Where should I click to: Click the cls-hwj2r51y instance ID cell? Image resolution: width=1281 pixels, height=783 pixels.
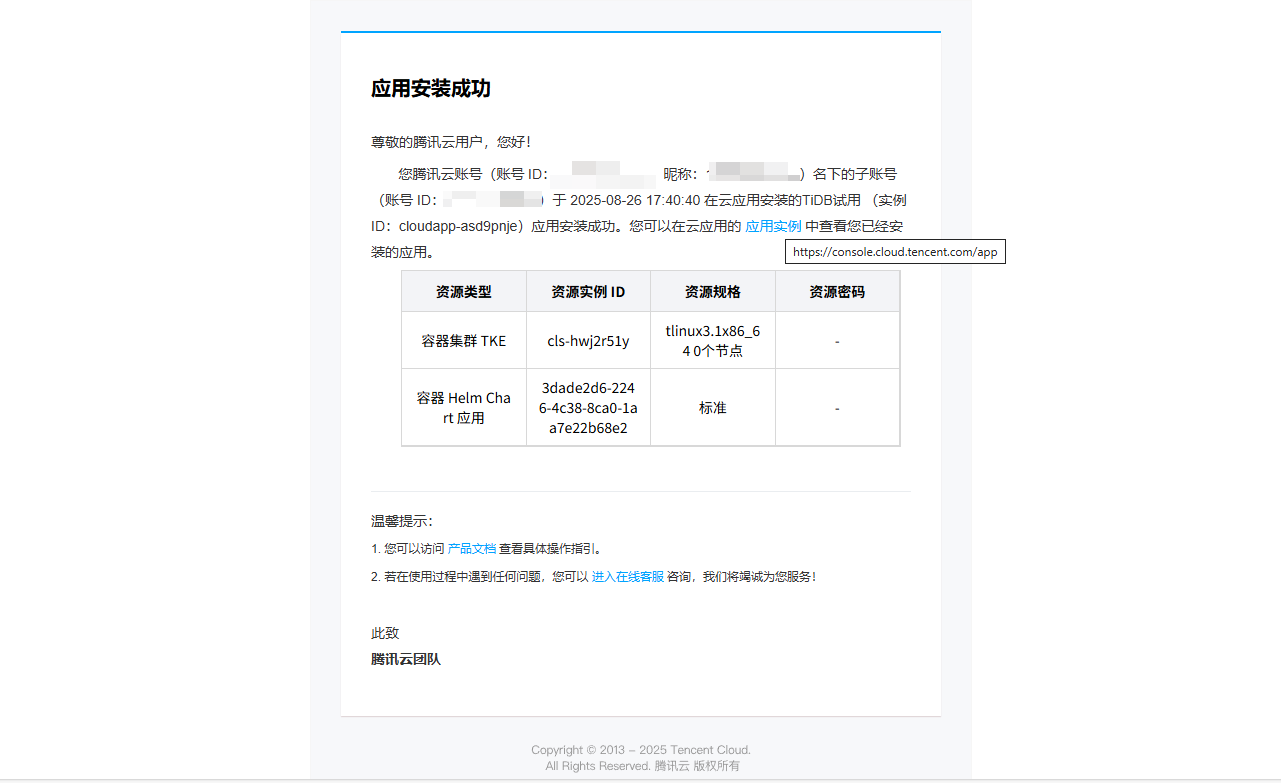(x=588, y=341)
